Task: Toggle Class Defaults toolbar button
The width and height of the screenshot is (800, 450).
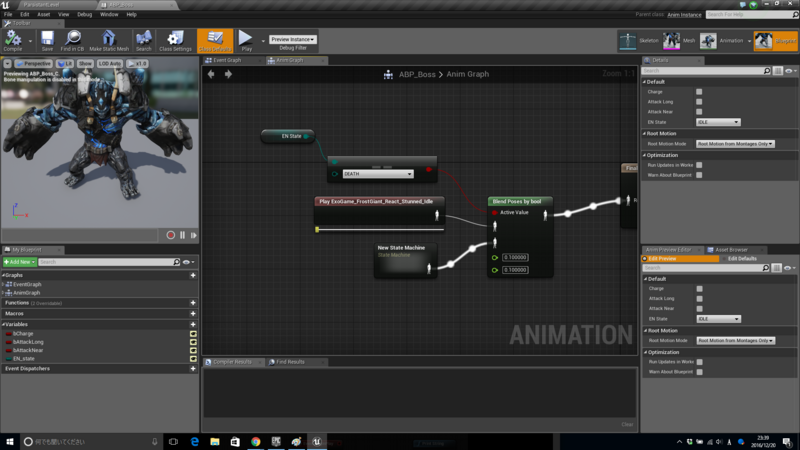Action: (x=215, y=40)
